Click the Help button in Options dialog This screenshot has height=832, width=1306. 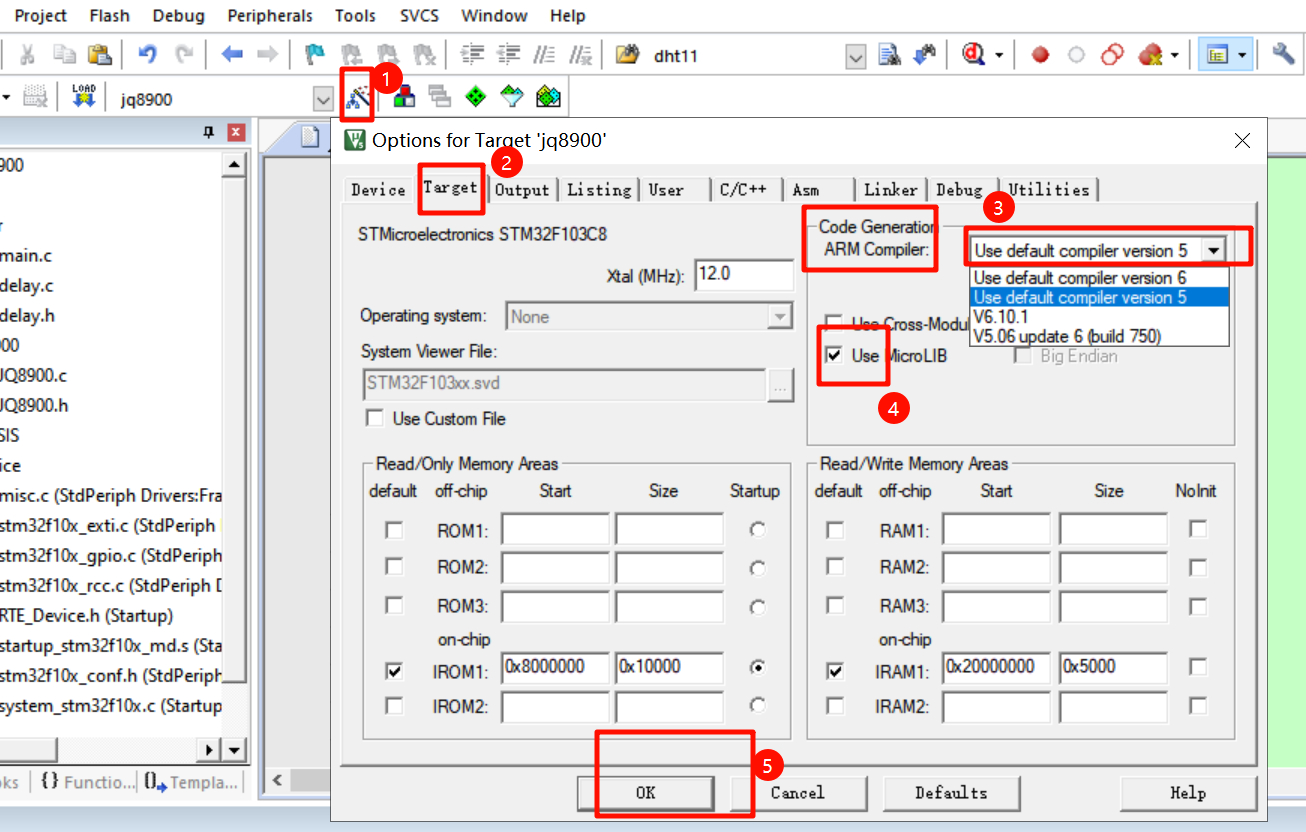pos(1188,793)
